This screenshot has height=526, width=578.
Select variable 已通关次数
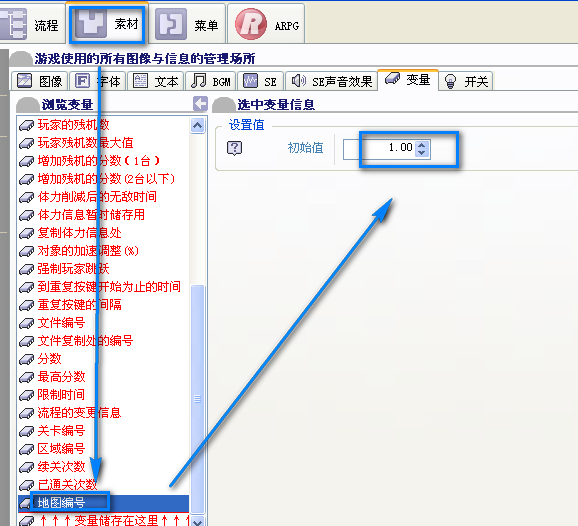(67, 485)
